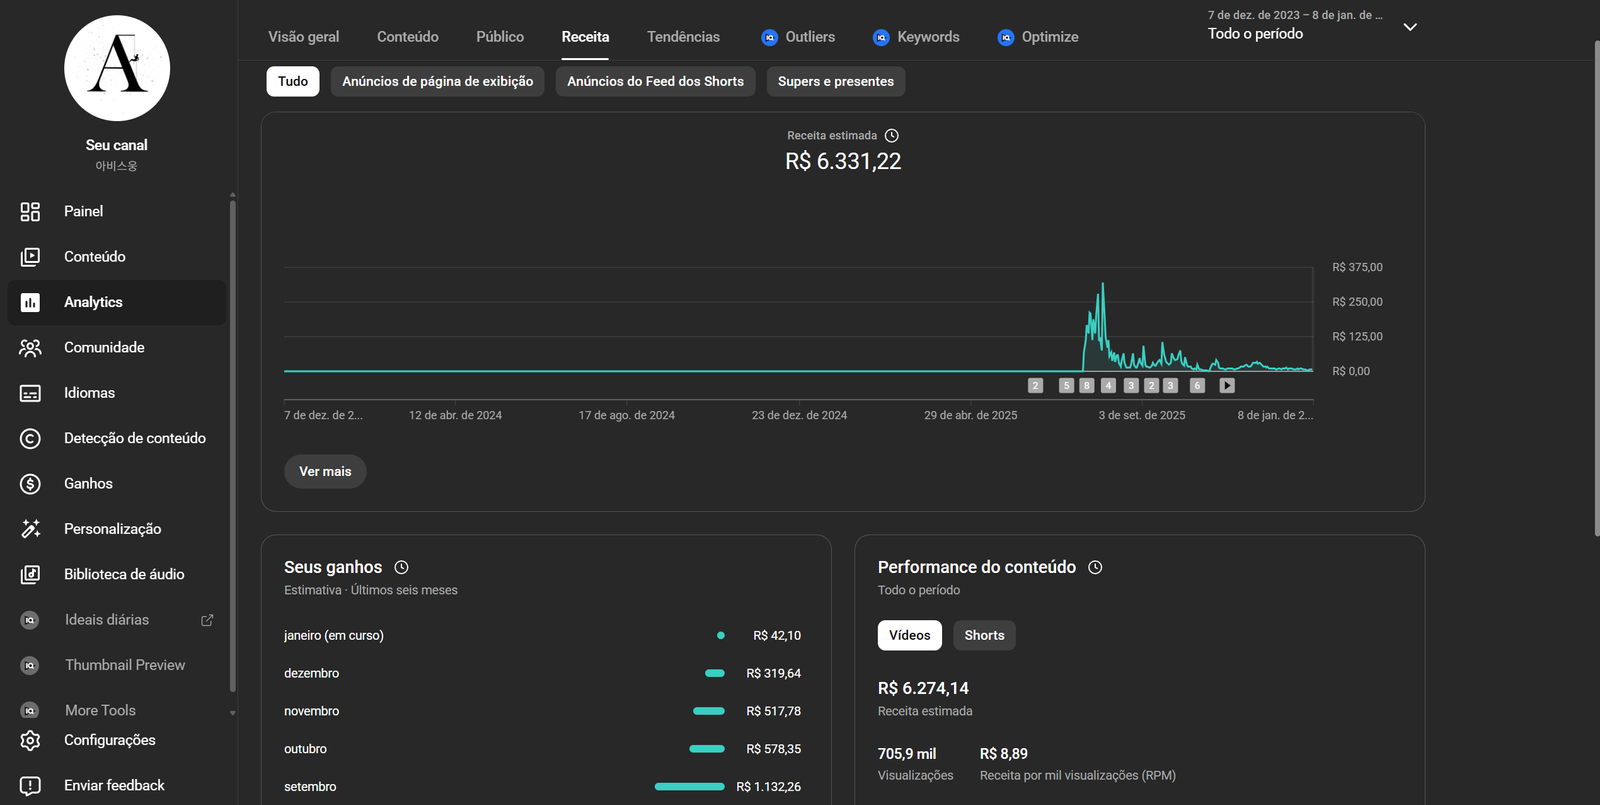This screenshot has height=805, width=1600.
Task: Click the Painel dashboard icon
Action: point(30,211)
